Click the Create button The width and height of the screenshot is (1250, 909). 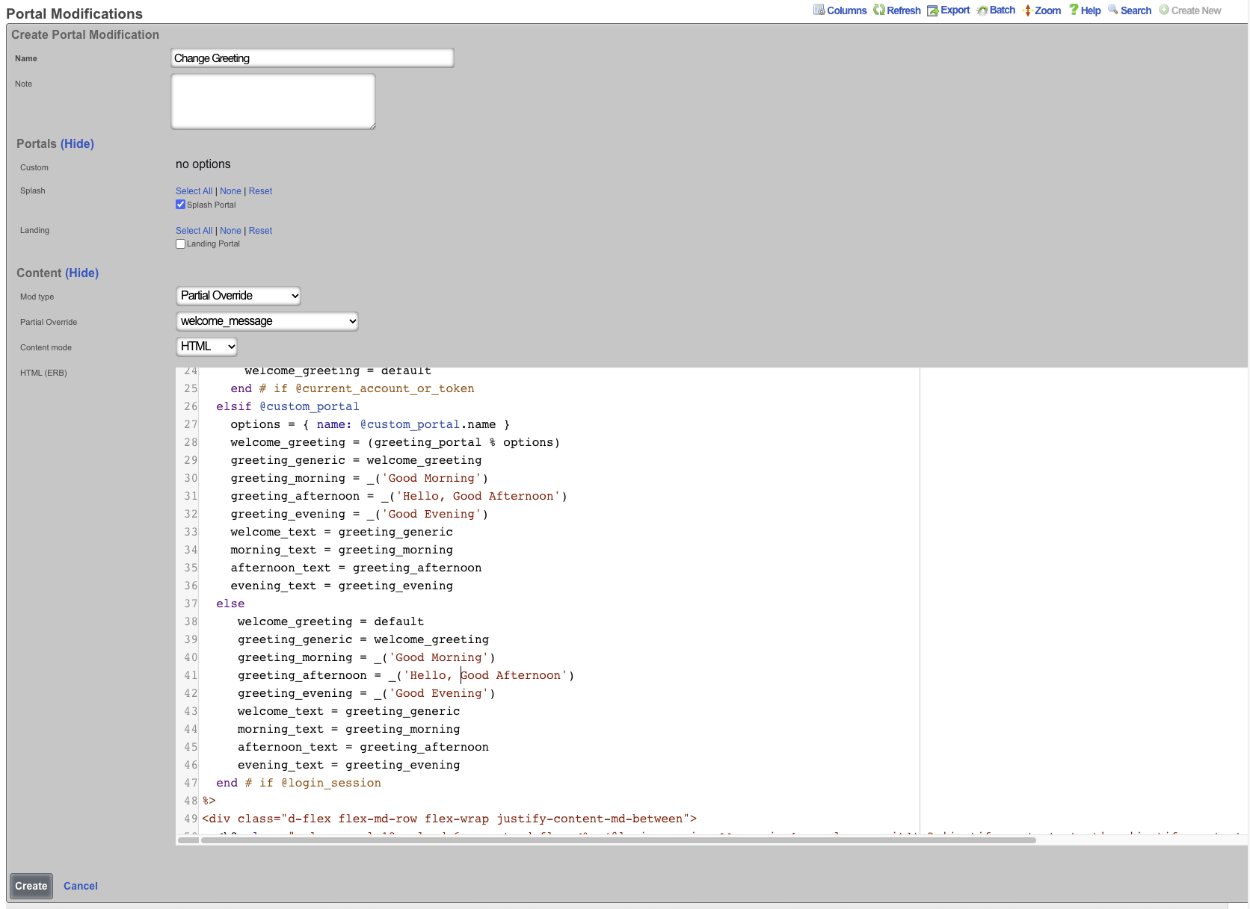[31, 886]
